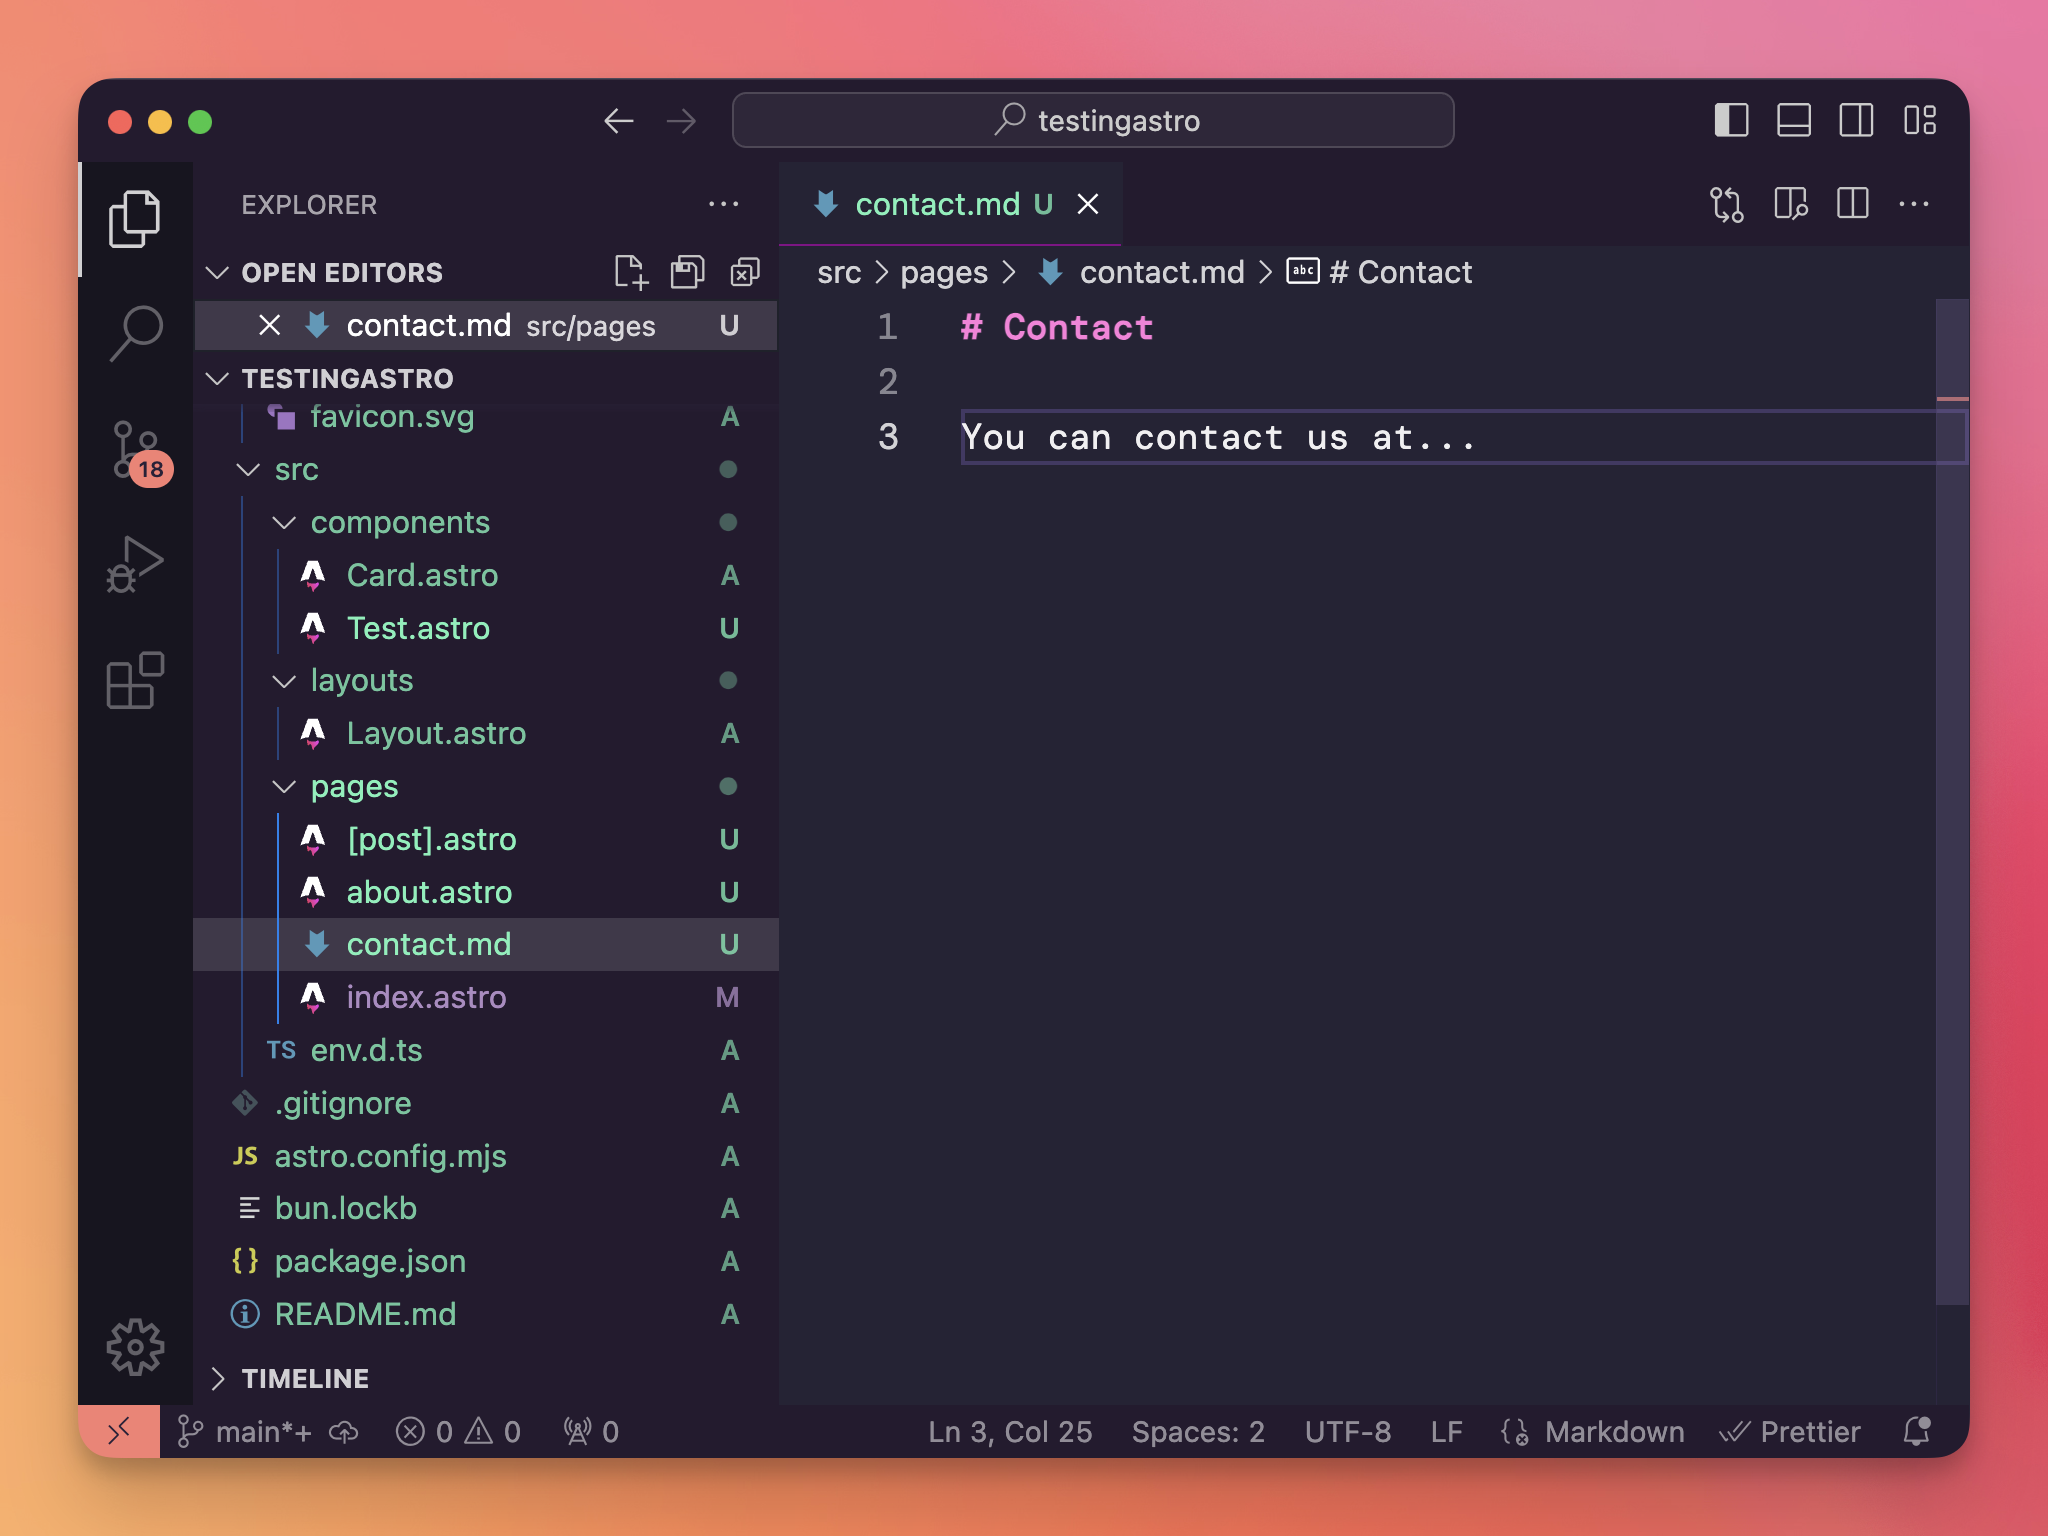Click the Open Preview to the Side icon
This screenshot has width=2048, height=1536.
[1790, 204]
